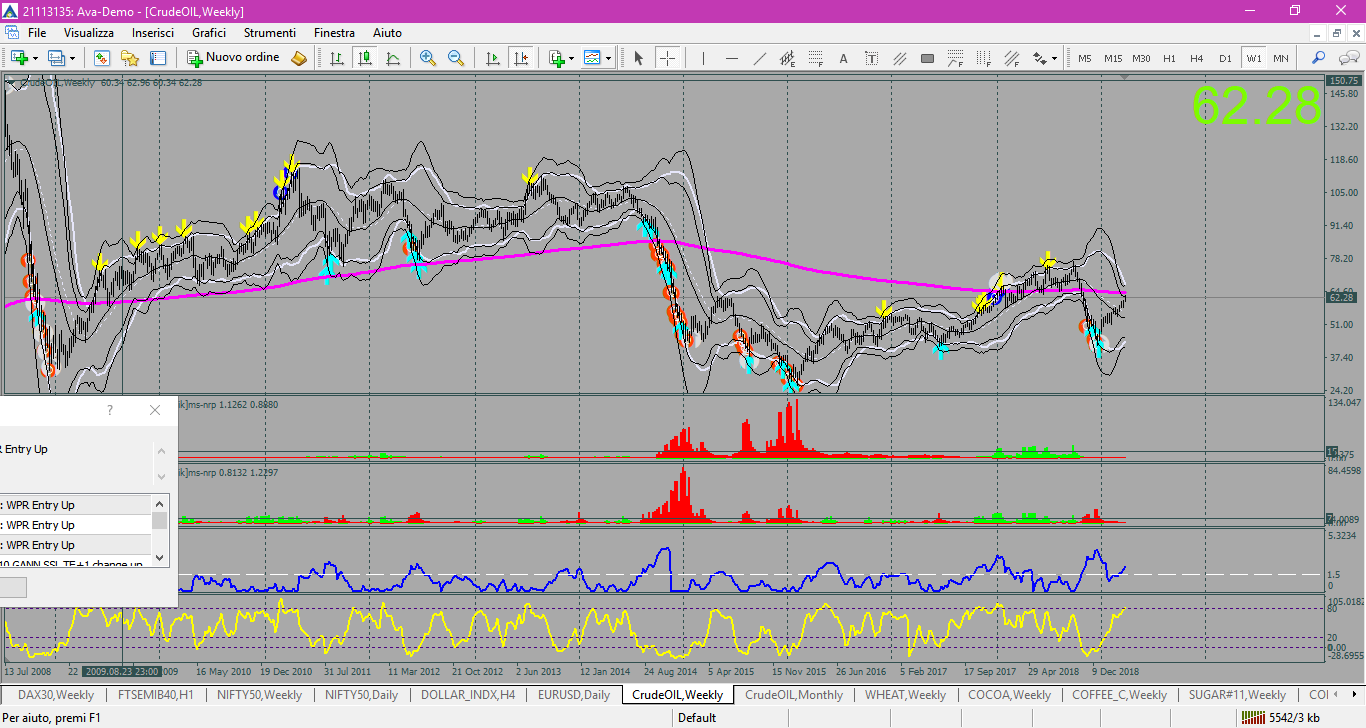Open the Templates icon
1366x728 pixels.
click(593, 58)
